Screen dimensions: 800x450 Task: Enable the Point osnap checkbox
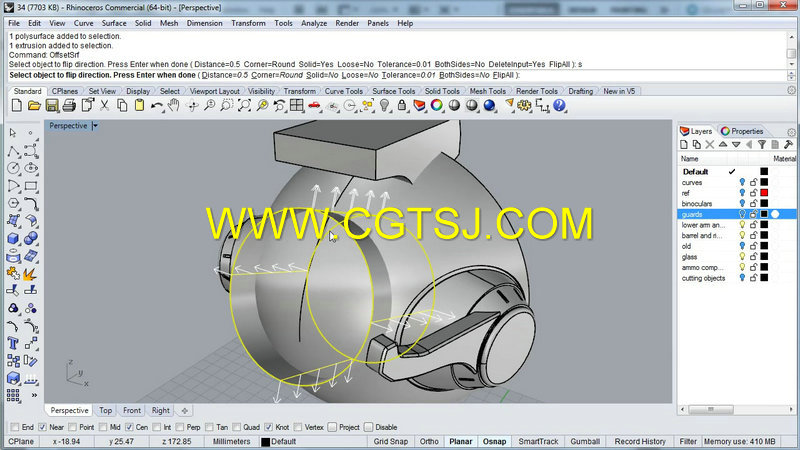tap(72, 427)
